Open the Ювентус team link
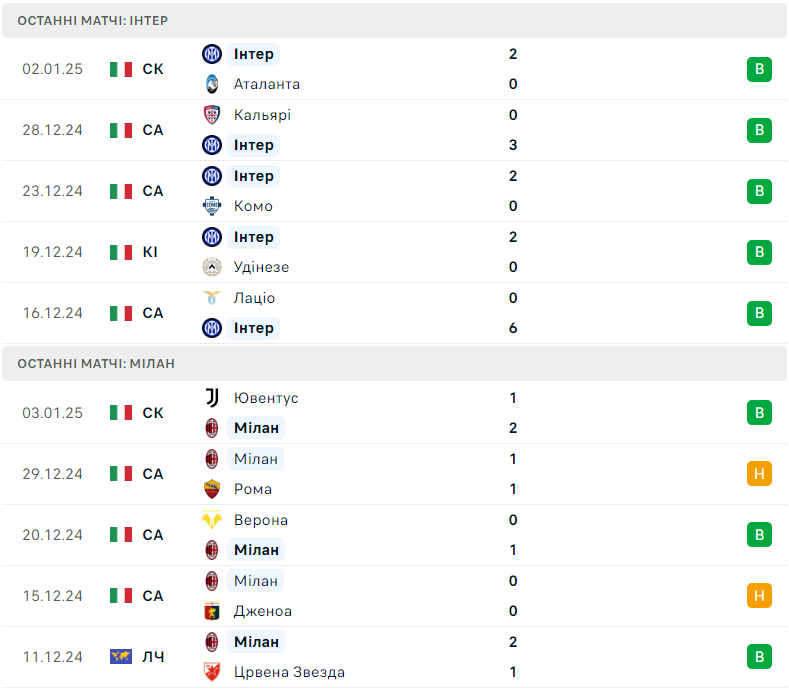Screen dimensions: 789x690 click(x=265, y=398)
